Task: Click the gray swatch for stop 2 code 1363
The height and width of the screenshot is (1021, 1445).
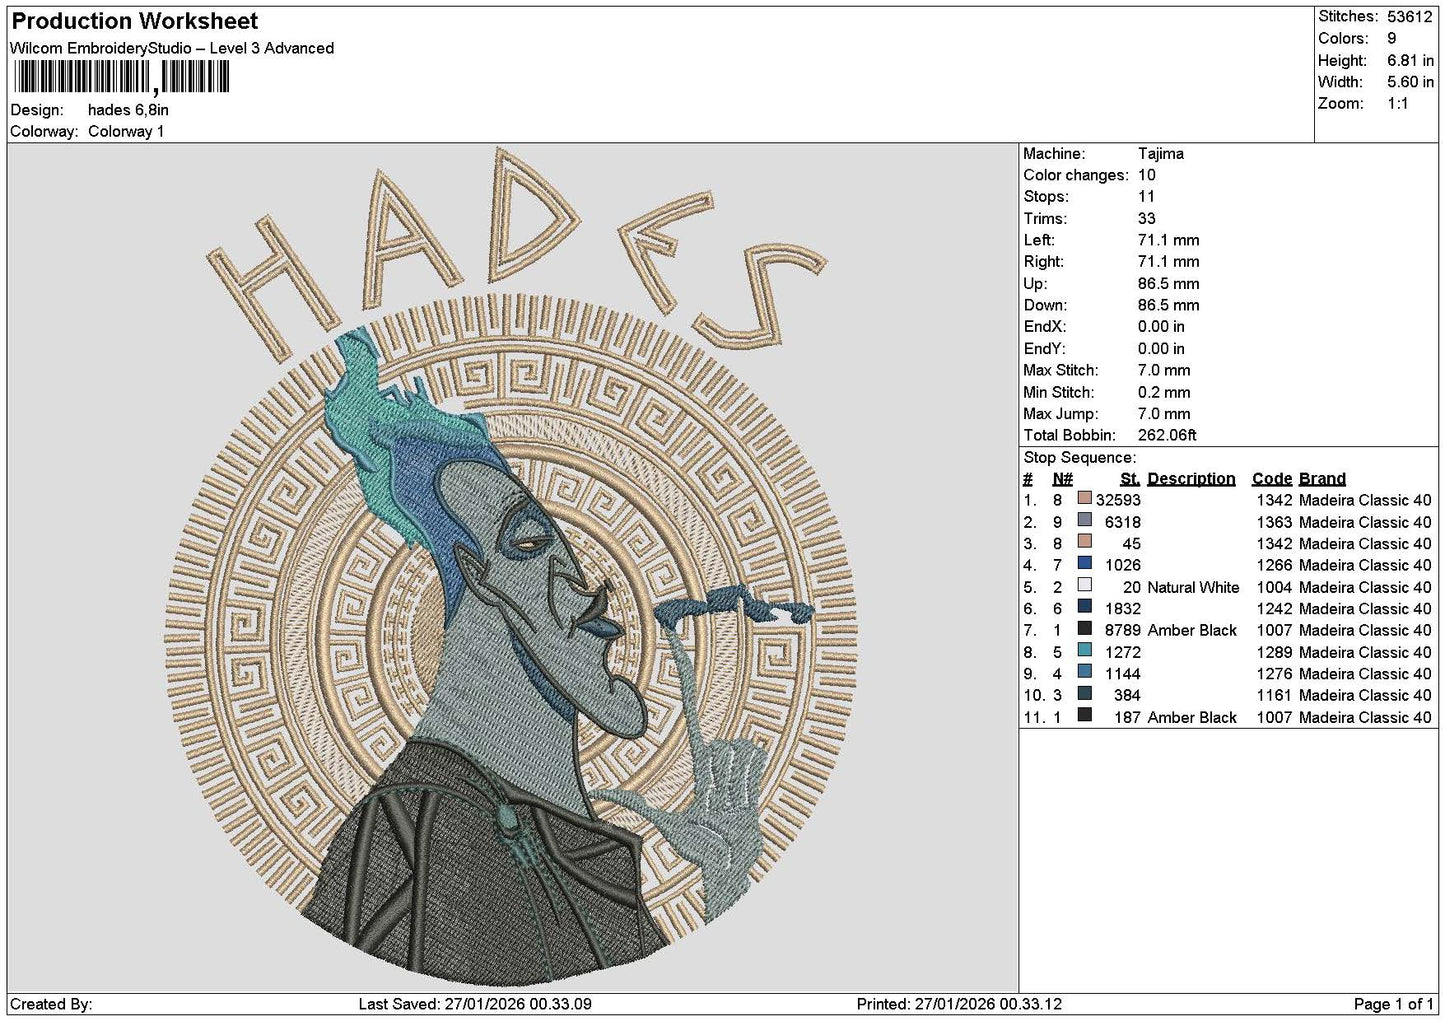Action: 1084,520
